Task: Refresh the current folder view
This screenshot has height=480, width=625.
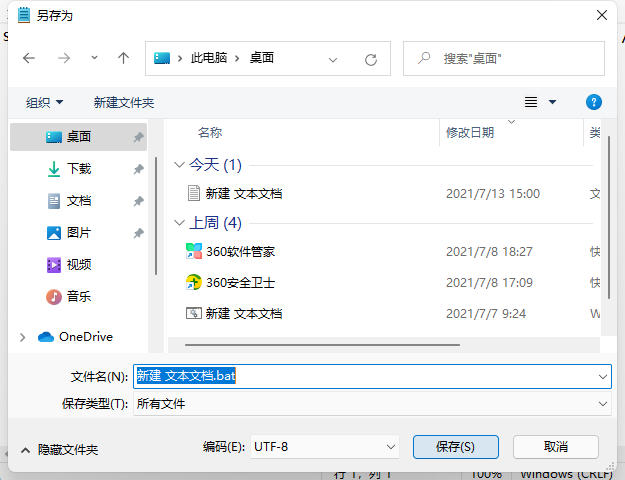Action: coord(371,59)
